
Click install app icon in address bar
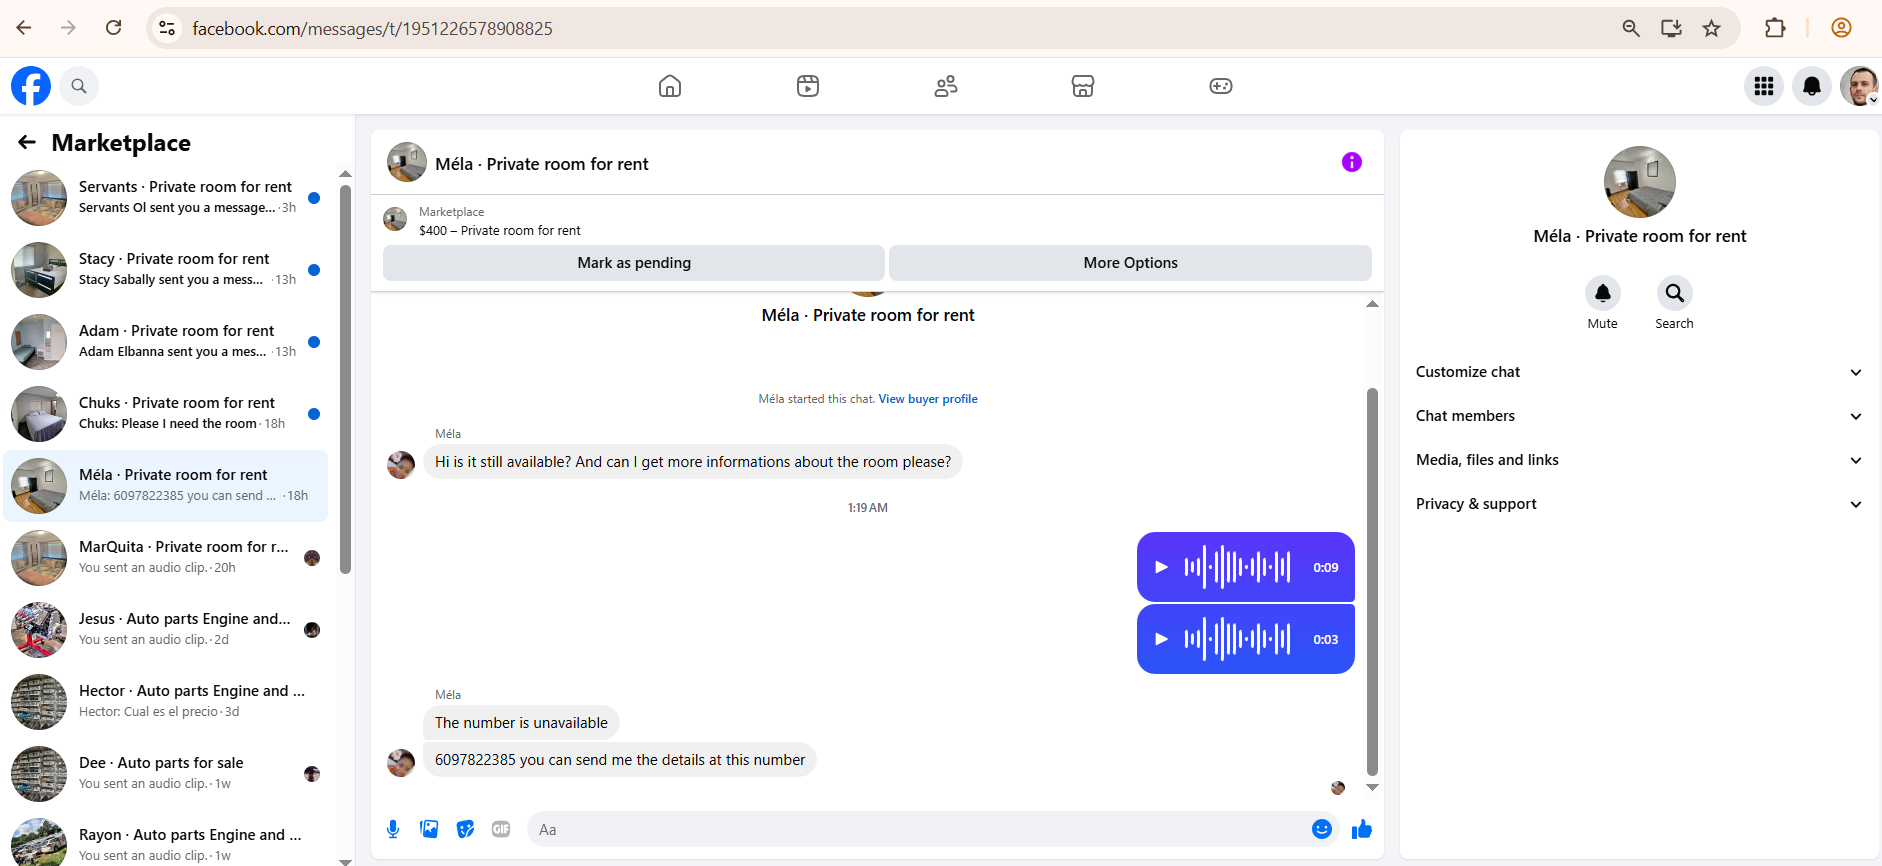click(x=1671, y=28)
